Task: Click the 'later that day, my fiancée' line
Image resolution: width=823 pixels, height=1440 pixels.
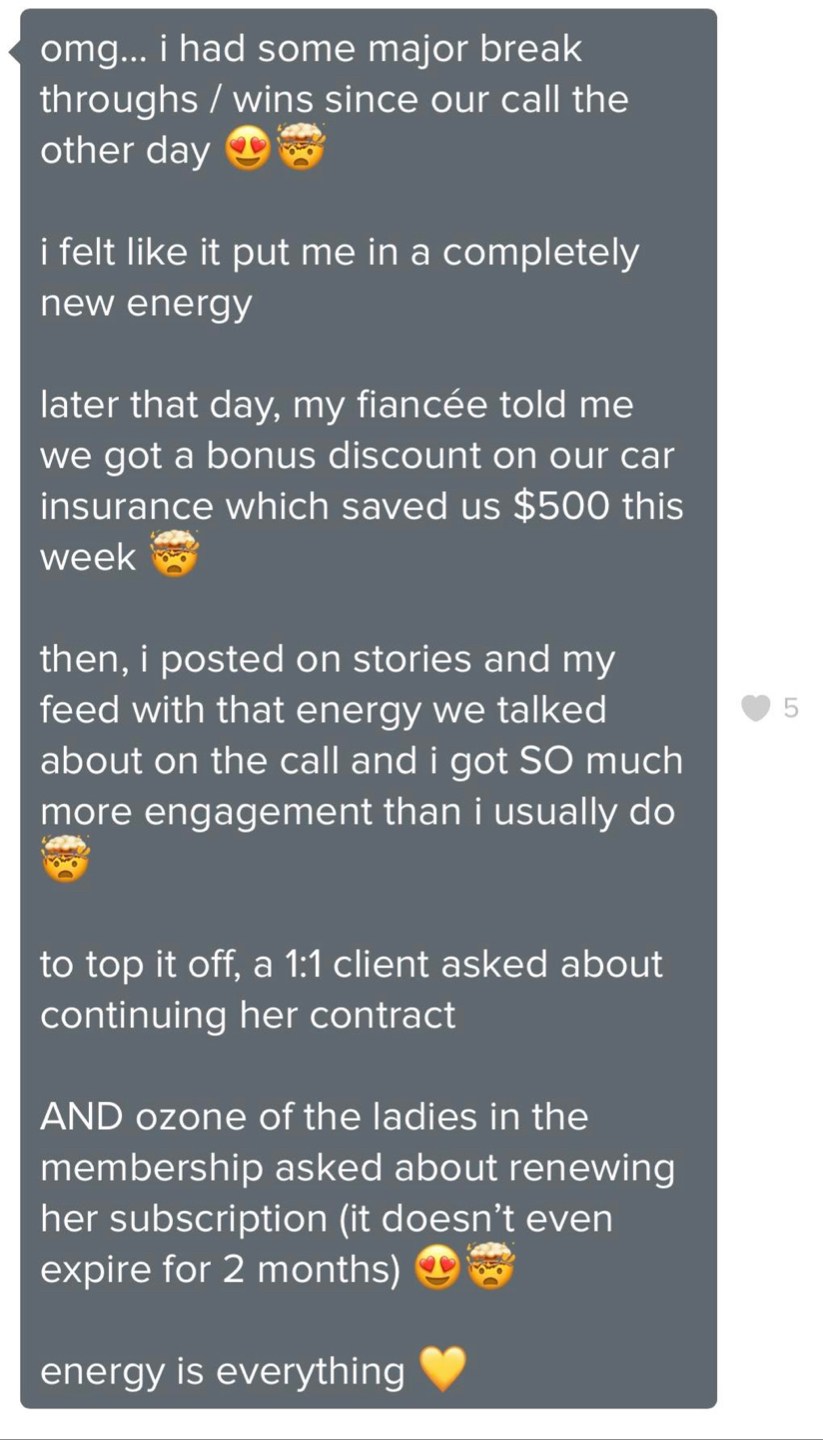Action: pyautogui.click(x=336, y=405)
